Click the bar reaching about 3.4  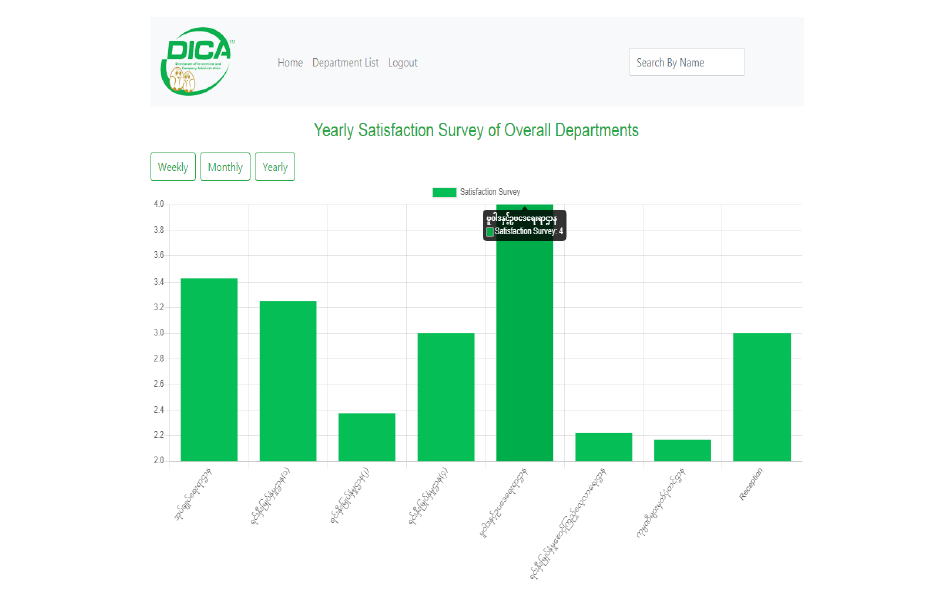209,370
